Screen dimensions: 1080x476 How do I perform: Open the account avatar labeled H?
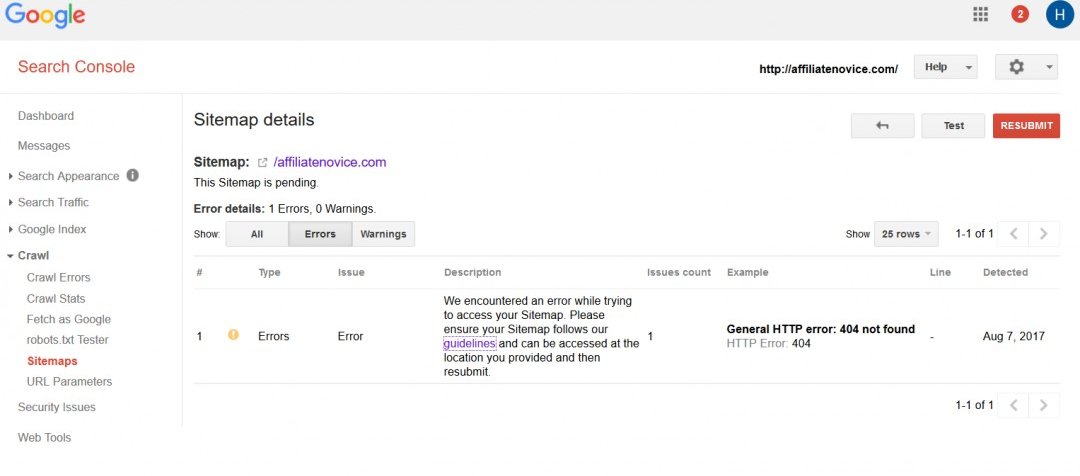(x=1059, y=14)
